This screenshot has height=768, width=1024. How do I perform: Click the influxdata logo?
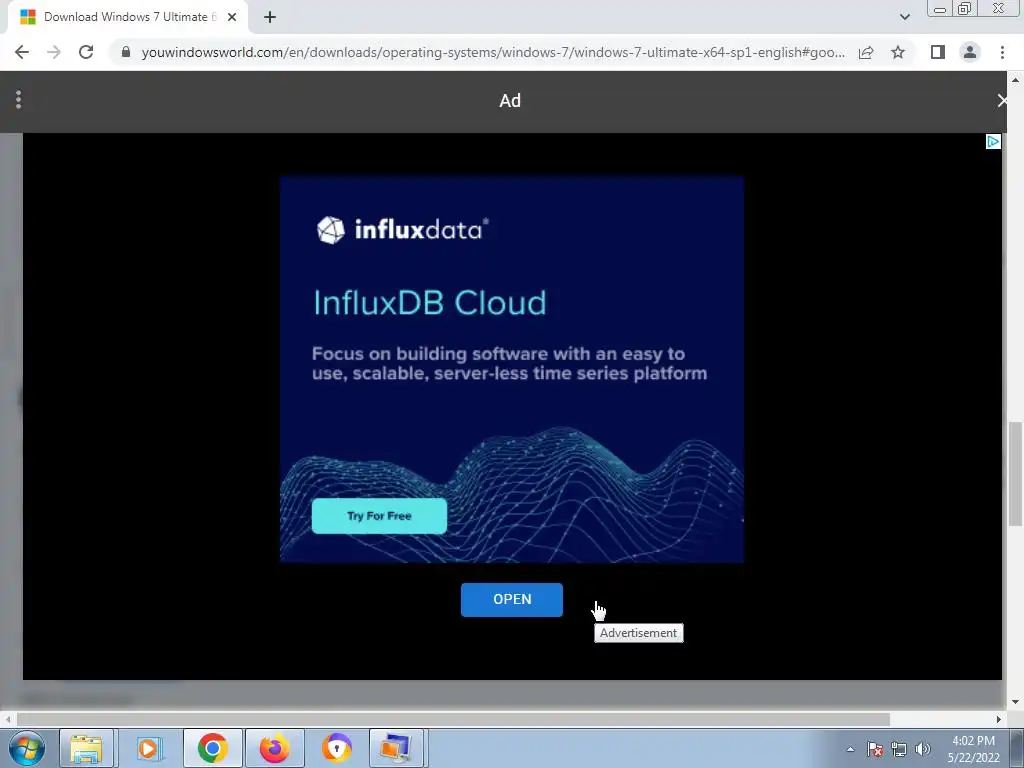(x=402, y=230)
